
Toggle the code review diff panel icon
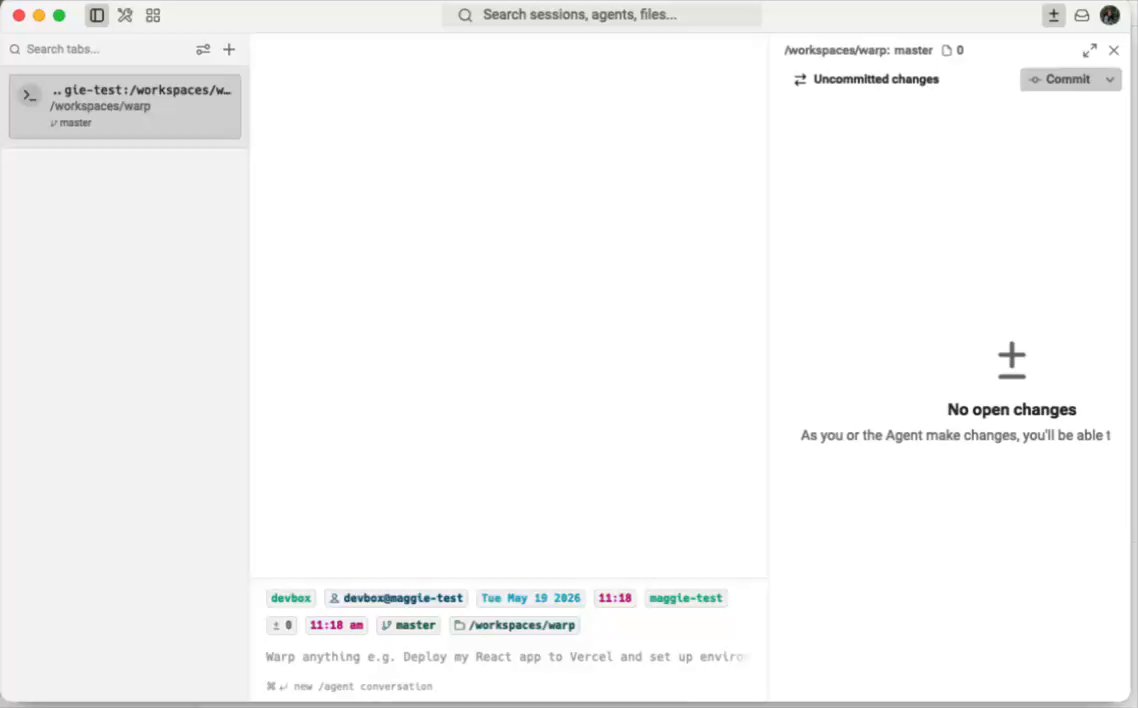pyautogui.click(x=1053, y=15)
